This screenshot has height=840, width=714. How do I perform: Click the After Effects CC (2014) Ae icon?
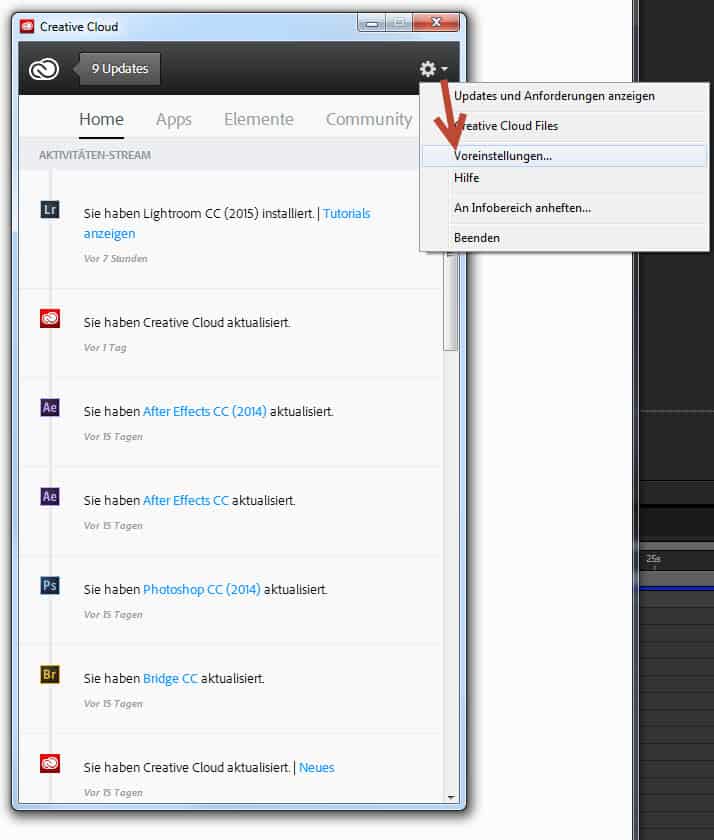[x=50, y=407]
